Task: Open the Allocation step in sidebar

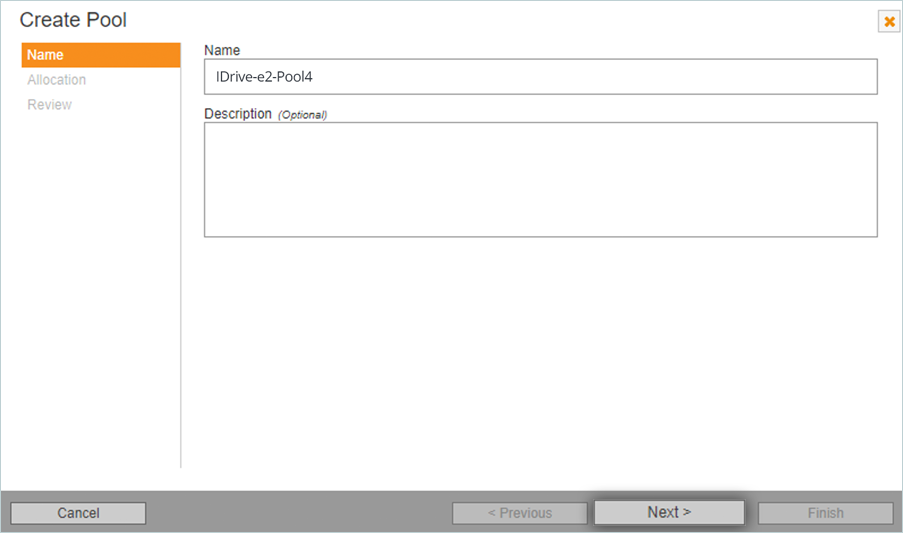Action: (56, 80)
